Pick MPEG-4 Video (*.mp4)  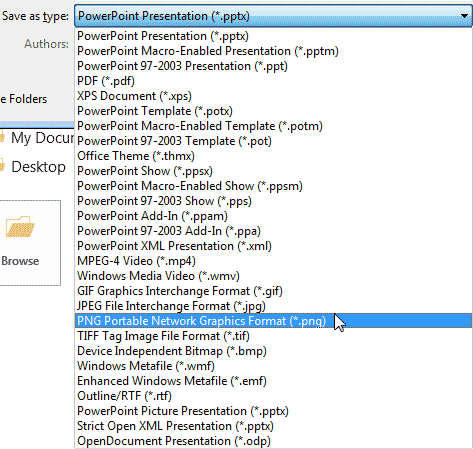coord(273,261)
